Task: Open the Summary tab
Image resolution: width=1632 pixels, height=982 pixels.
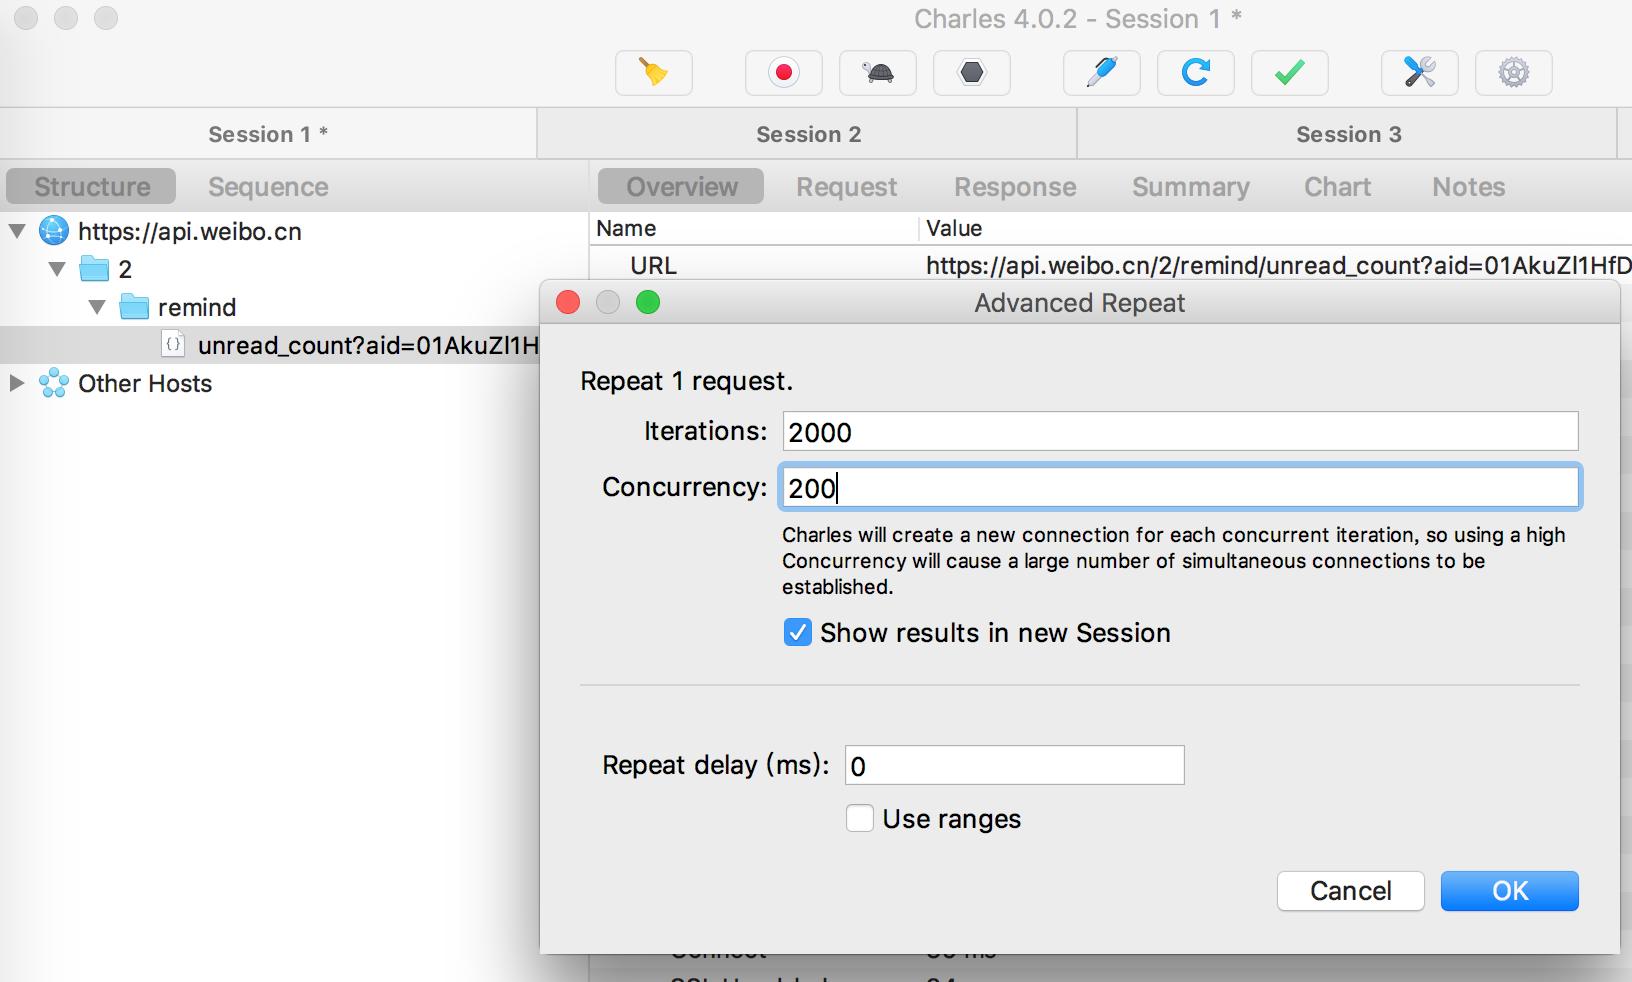Action: (1191, 187)
